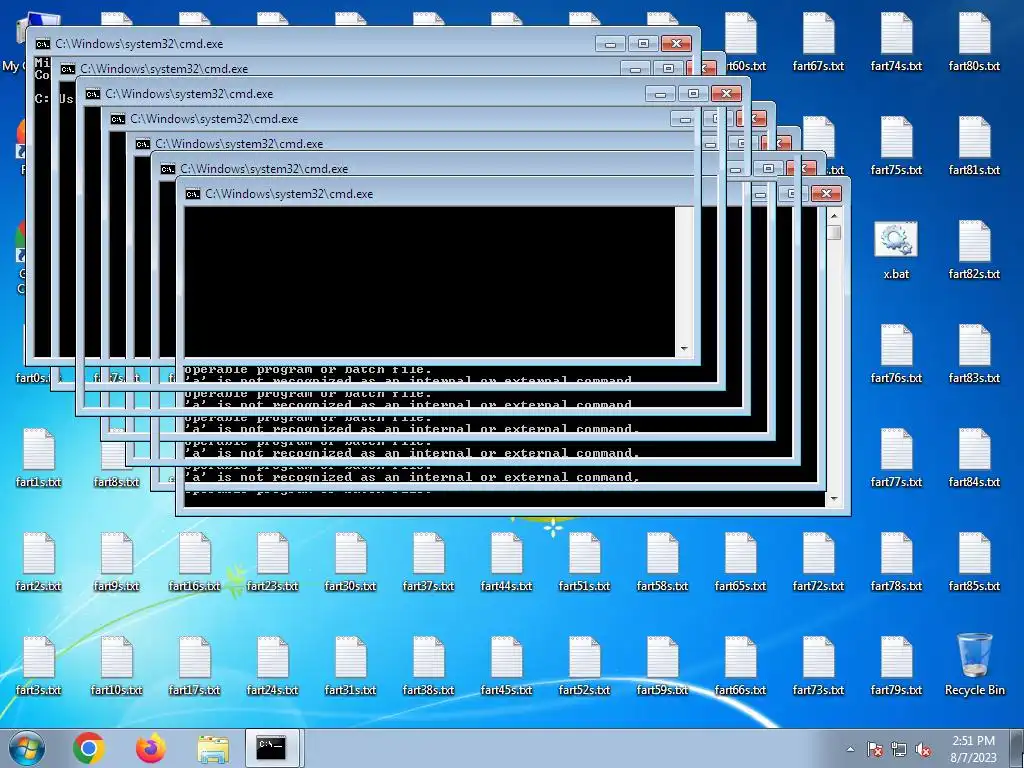Show hidden system tray icons arrow
The height and width of the screenshot is (768, 1024).
[x=850, y=749]
